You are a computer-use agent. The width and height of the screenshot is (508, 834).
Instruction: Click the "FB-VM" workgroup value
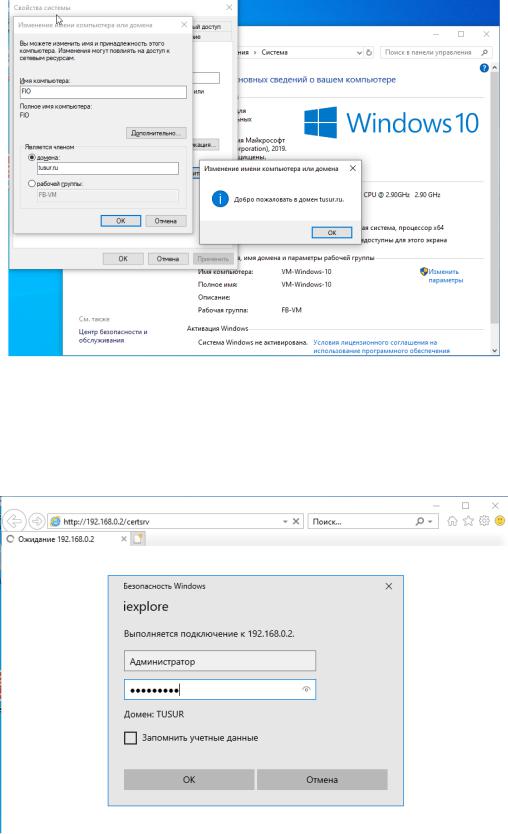pyautogui.click(x=292, y=310)
